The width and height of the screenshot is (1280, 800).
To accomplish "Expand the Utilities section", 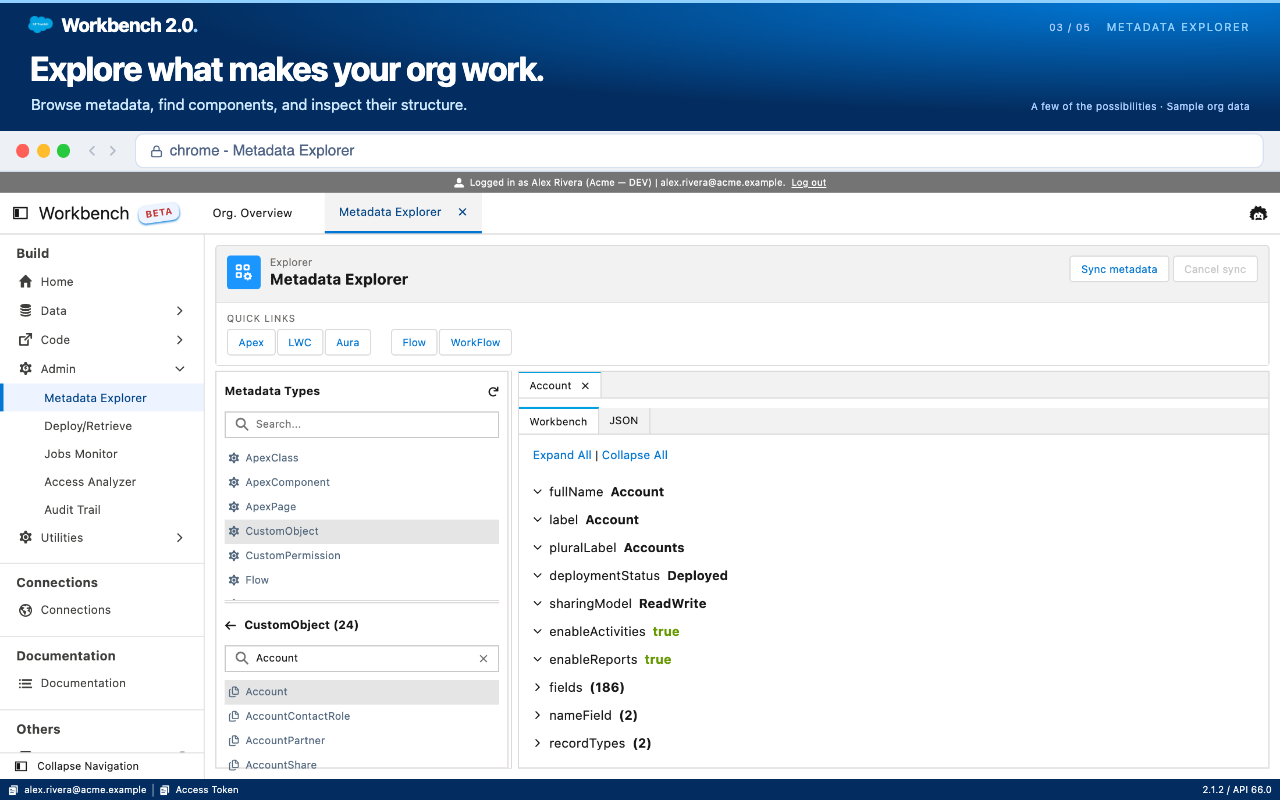I will click(x=102, y=538).
